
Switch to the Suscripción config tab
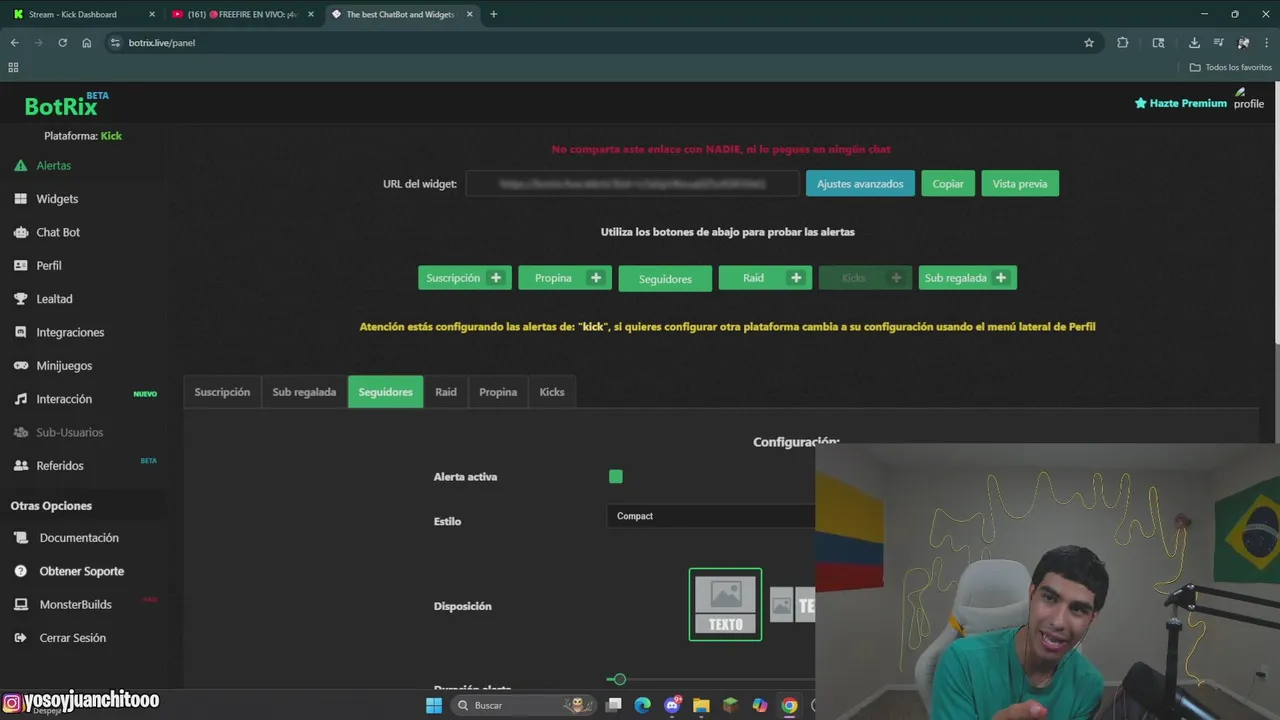(x=222, y=392)
